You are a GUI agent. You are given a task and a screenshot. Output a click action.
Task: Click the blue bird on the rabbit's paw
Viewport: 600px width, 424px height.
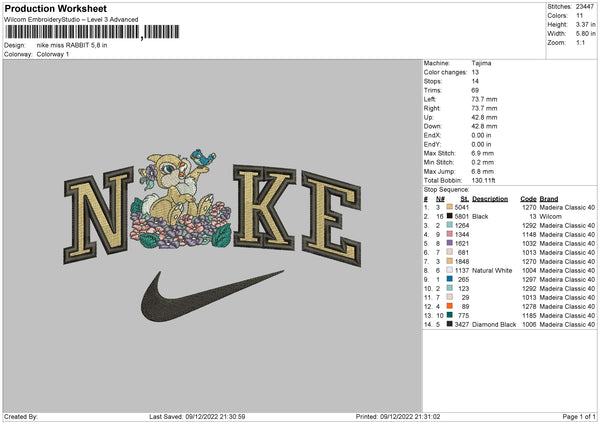(203, 157)
